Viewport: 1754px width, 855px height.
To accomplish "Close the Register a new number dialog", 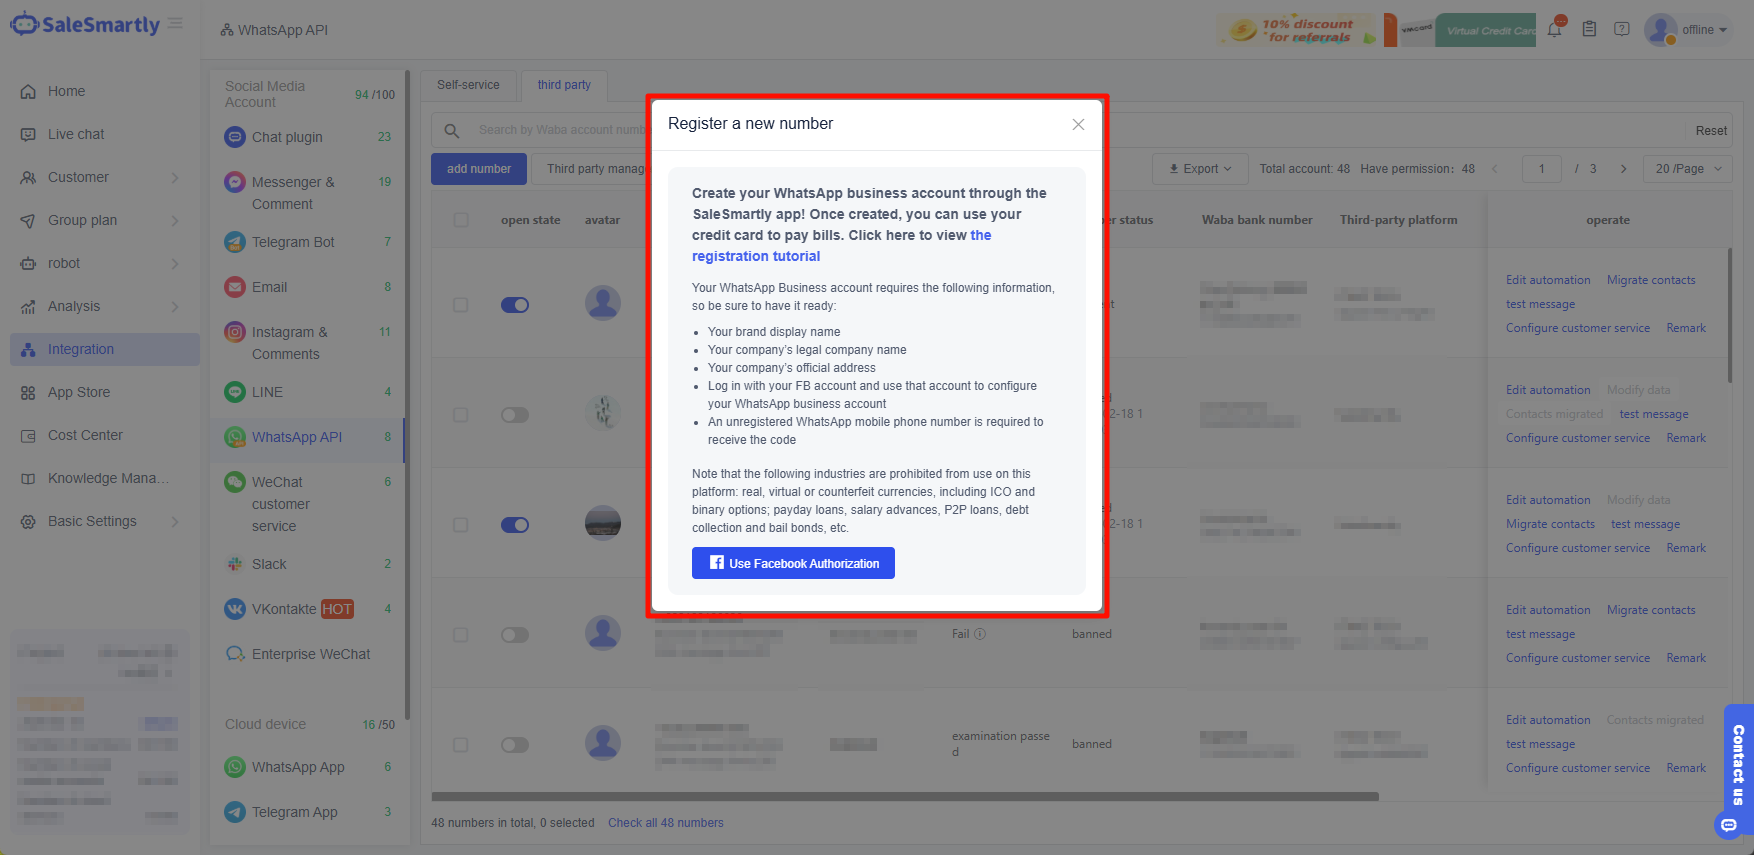I will click(x=1078, y=124).
